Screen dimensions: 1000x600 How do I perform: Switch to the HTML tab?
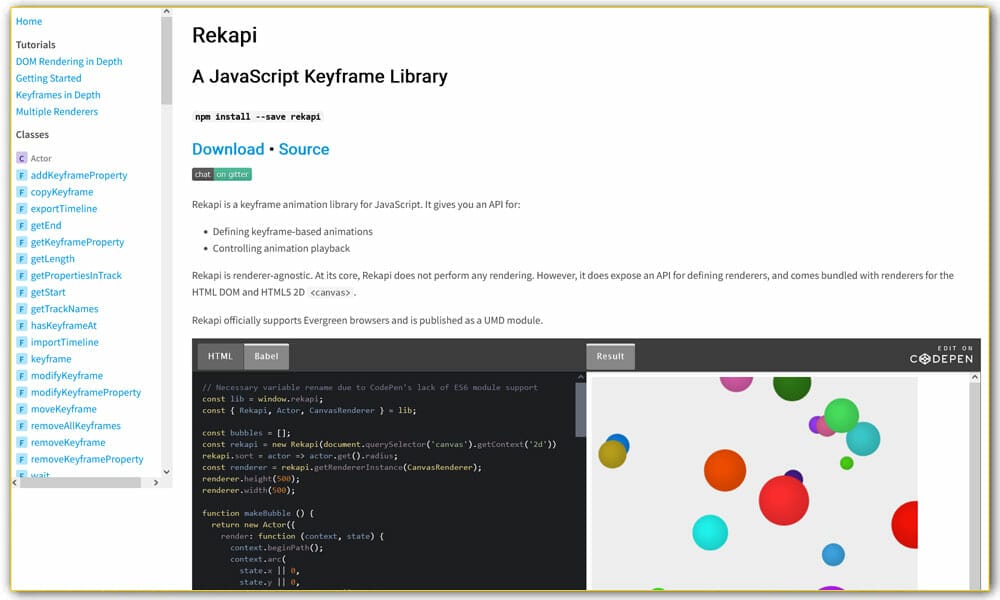click(220, 356)
